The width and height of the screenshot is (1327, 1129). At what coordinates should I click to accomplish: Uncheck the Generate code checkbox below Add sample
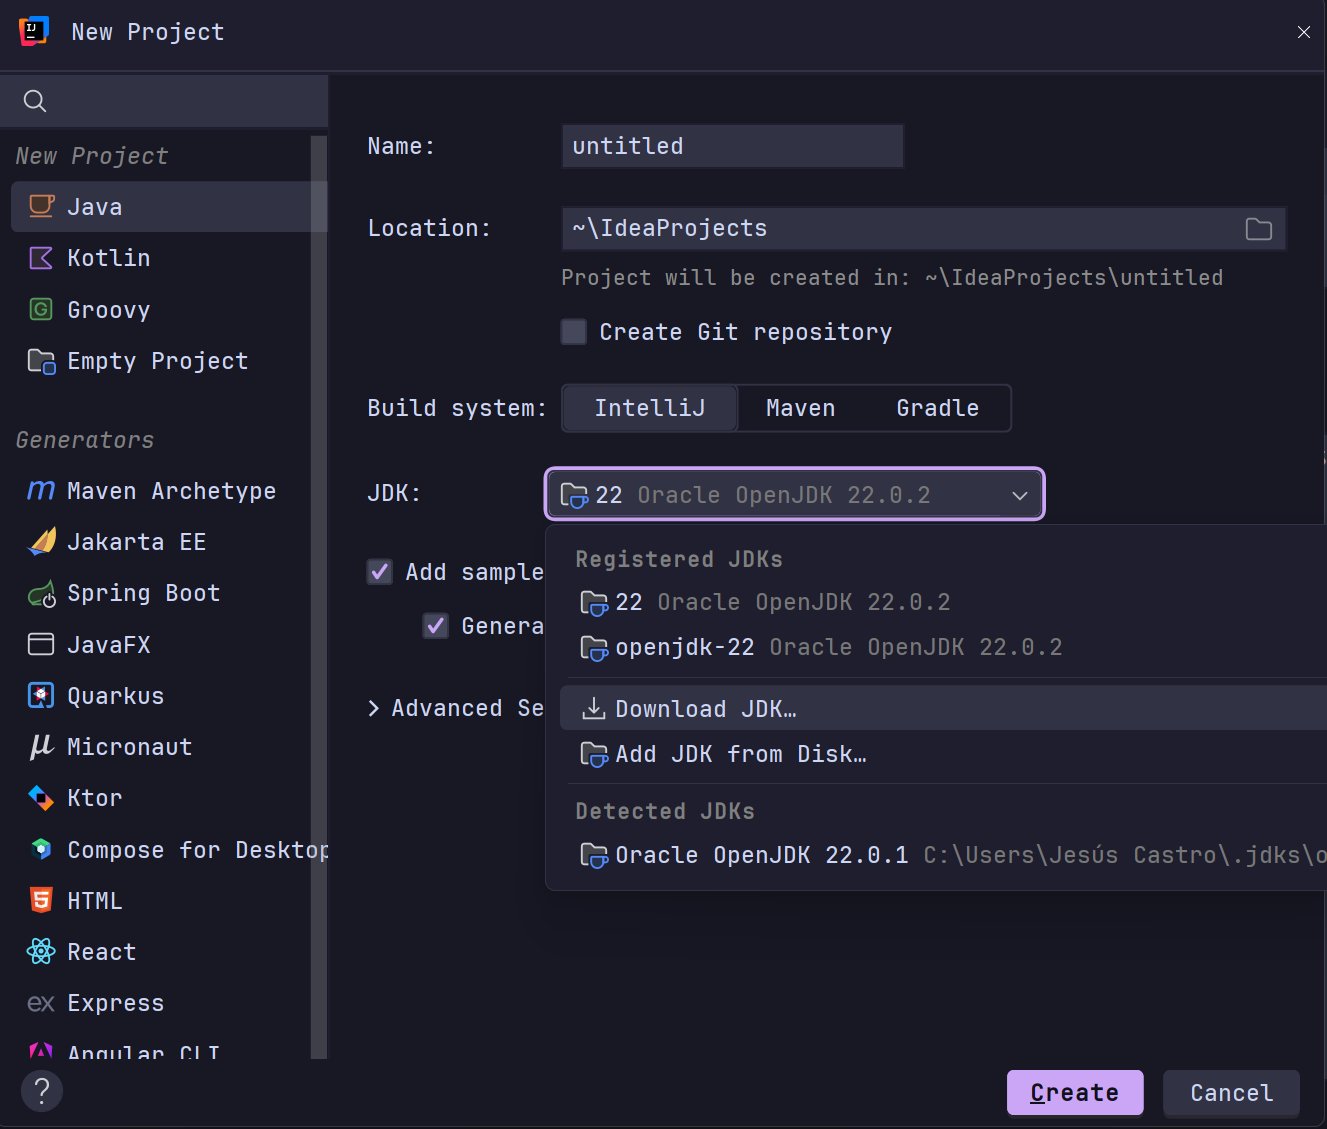(436, 626)
